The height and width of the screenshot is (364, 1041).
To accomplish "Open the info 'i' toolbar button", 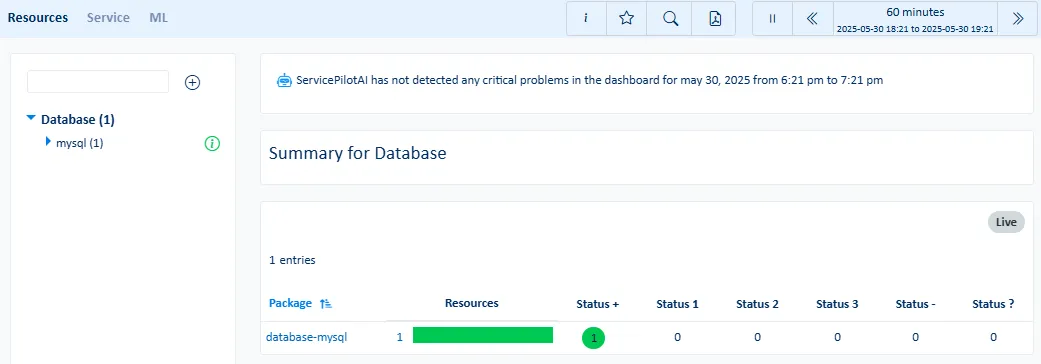I will tap(586, 19).
